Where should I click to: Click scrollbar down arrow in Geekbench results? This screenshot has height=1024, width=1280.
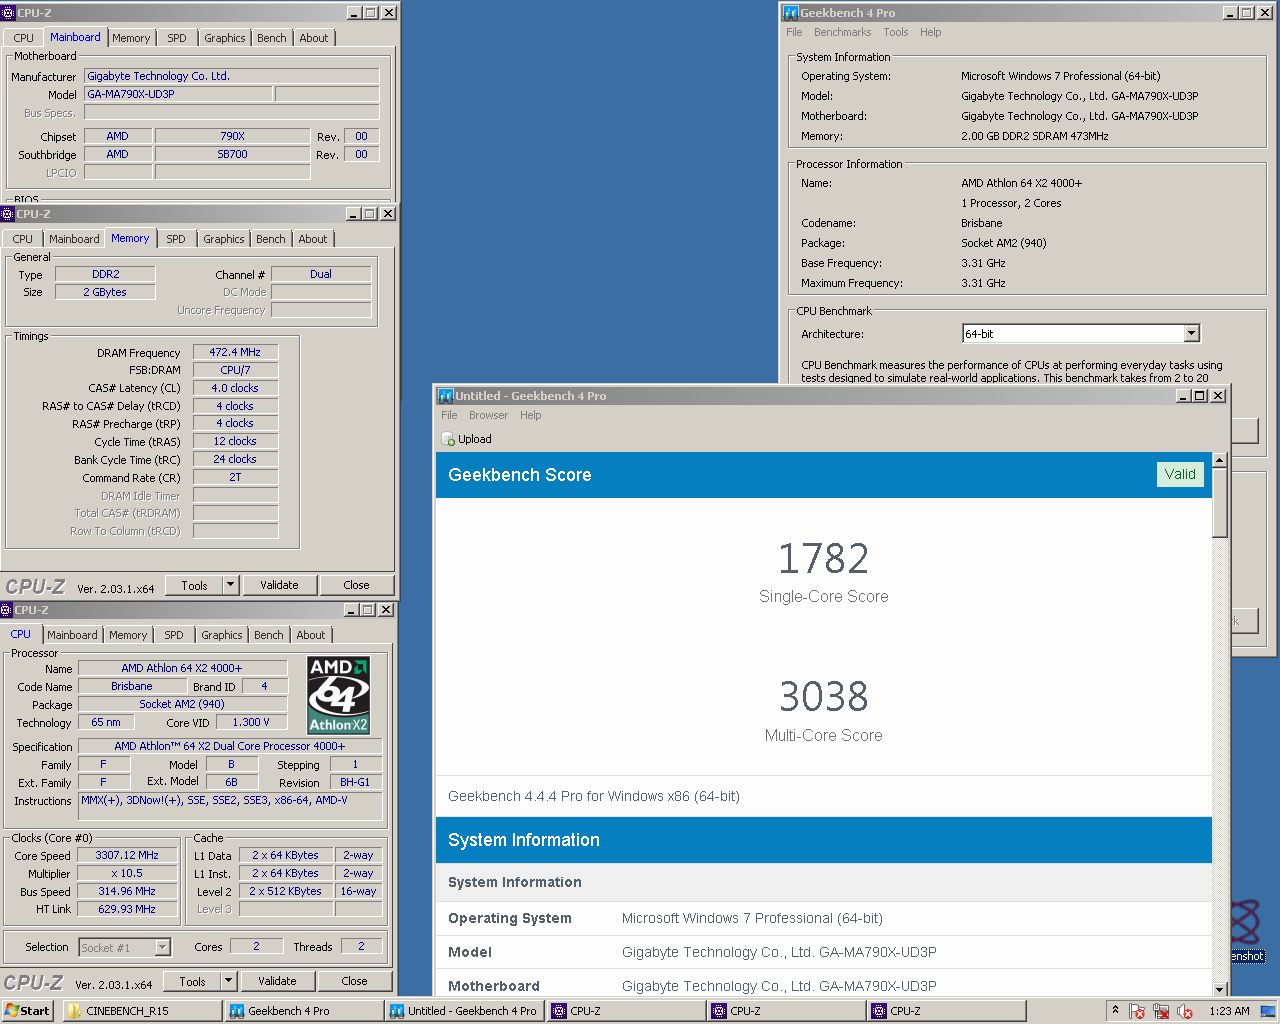[1219, 988]
